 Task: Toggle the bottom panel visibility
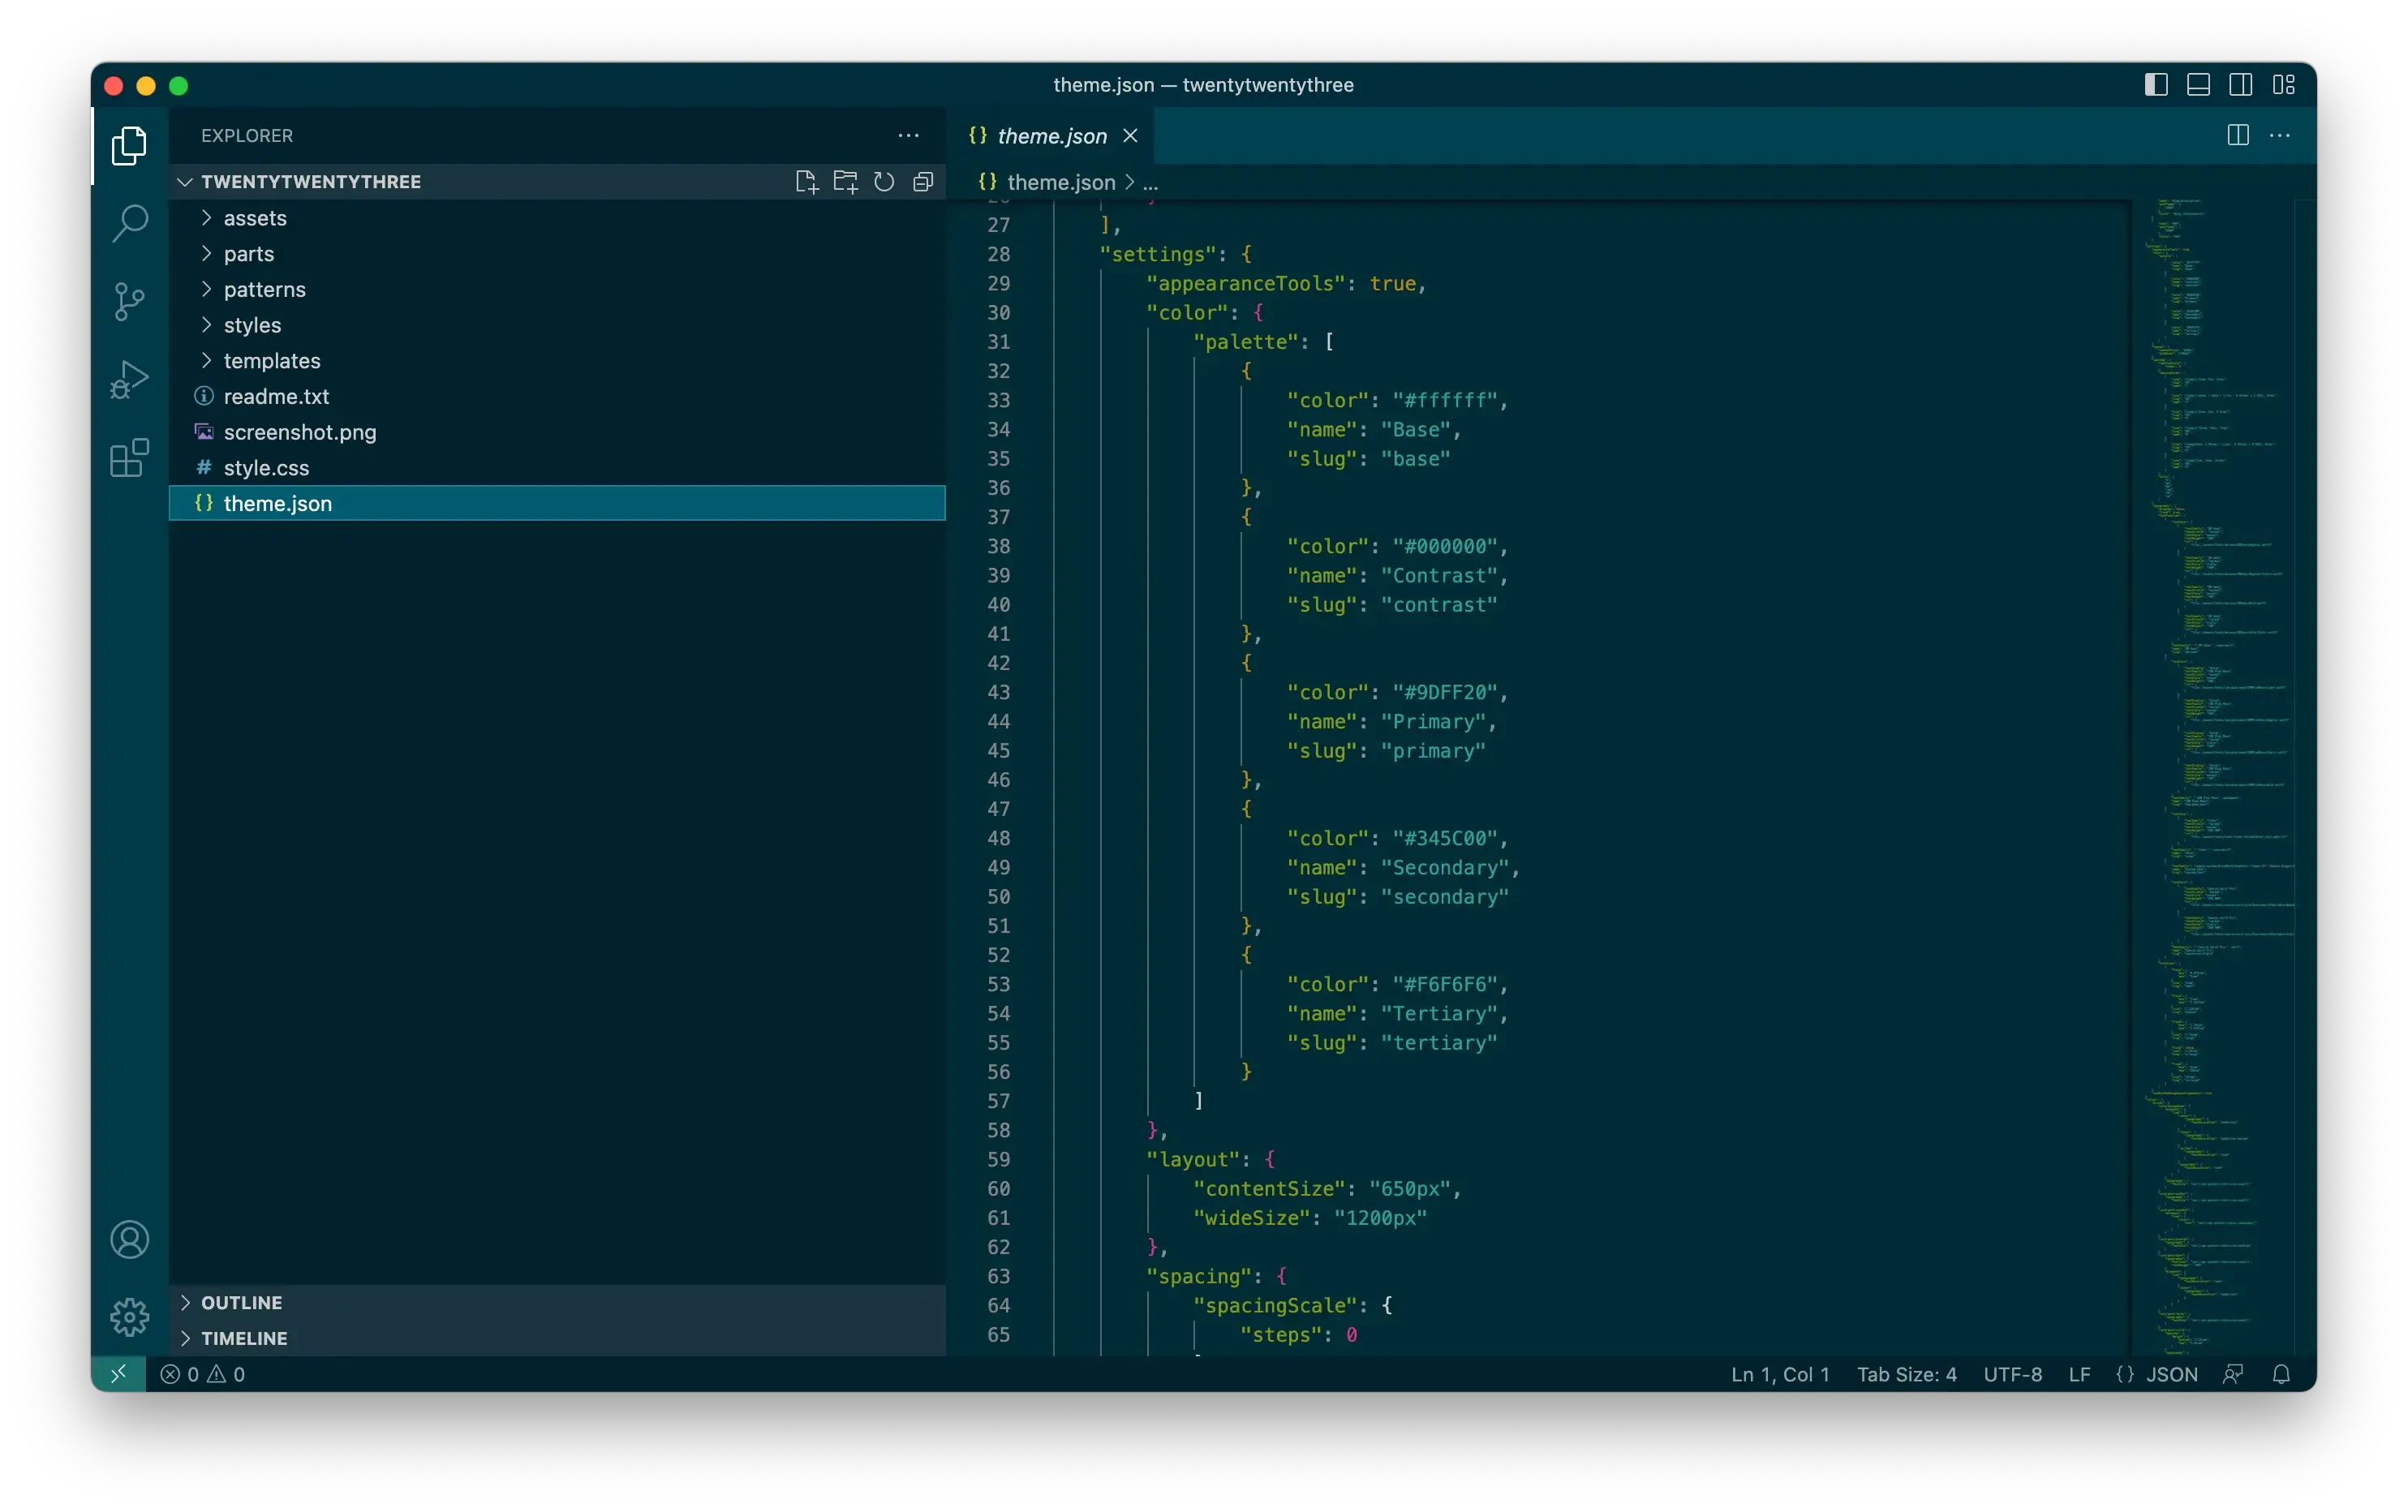(x=2198, y=85)
